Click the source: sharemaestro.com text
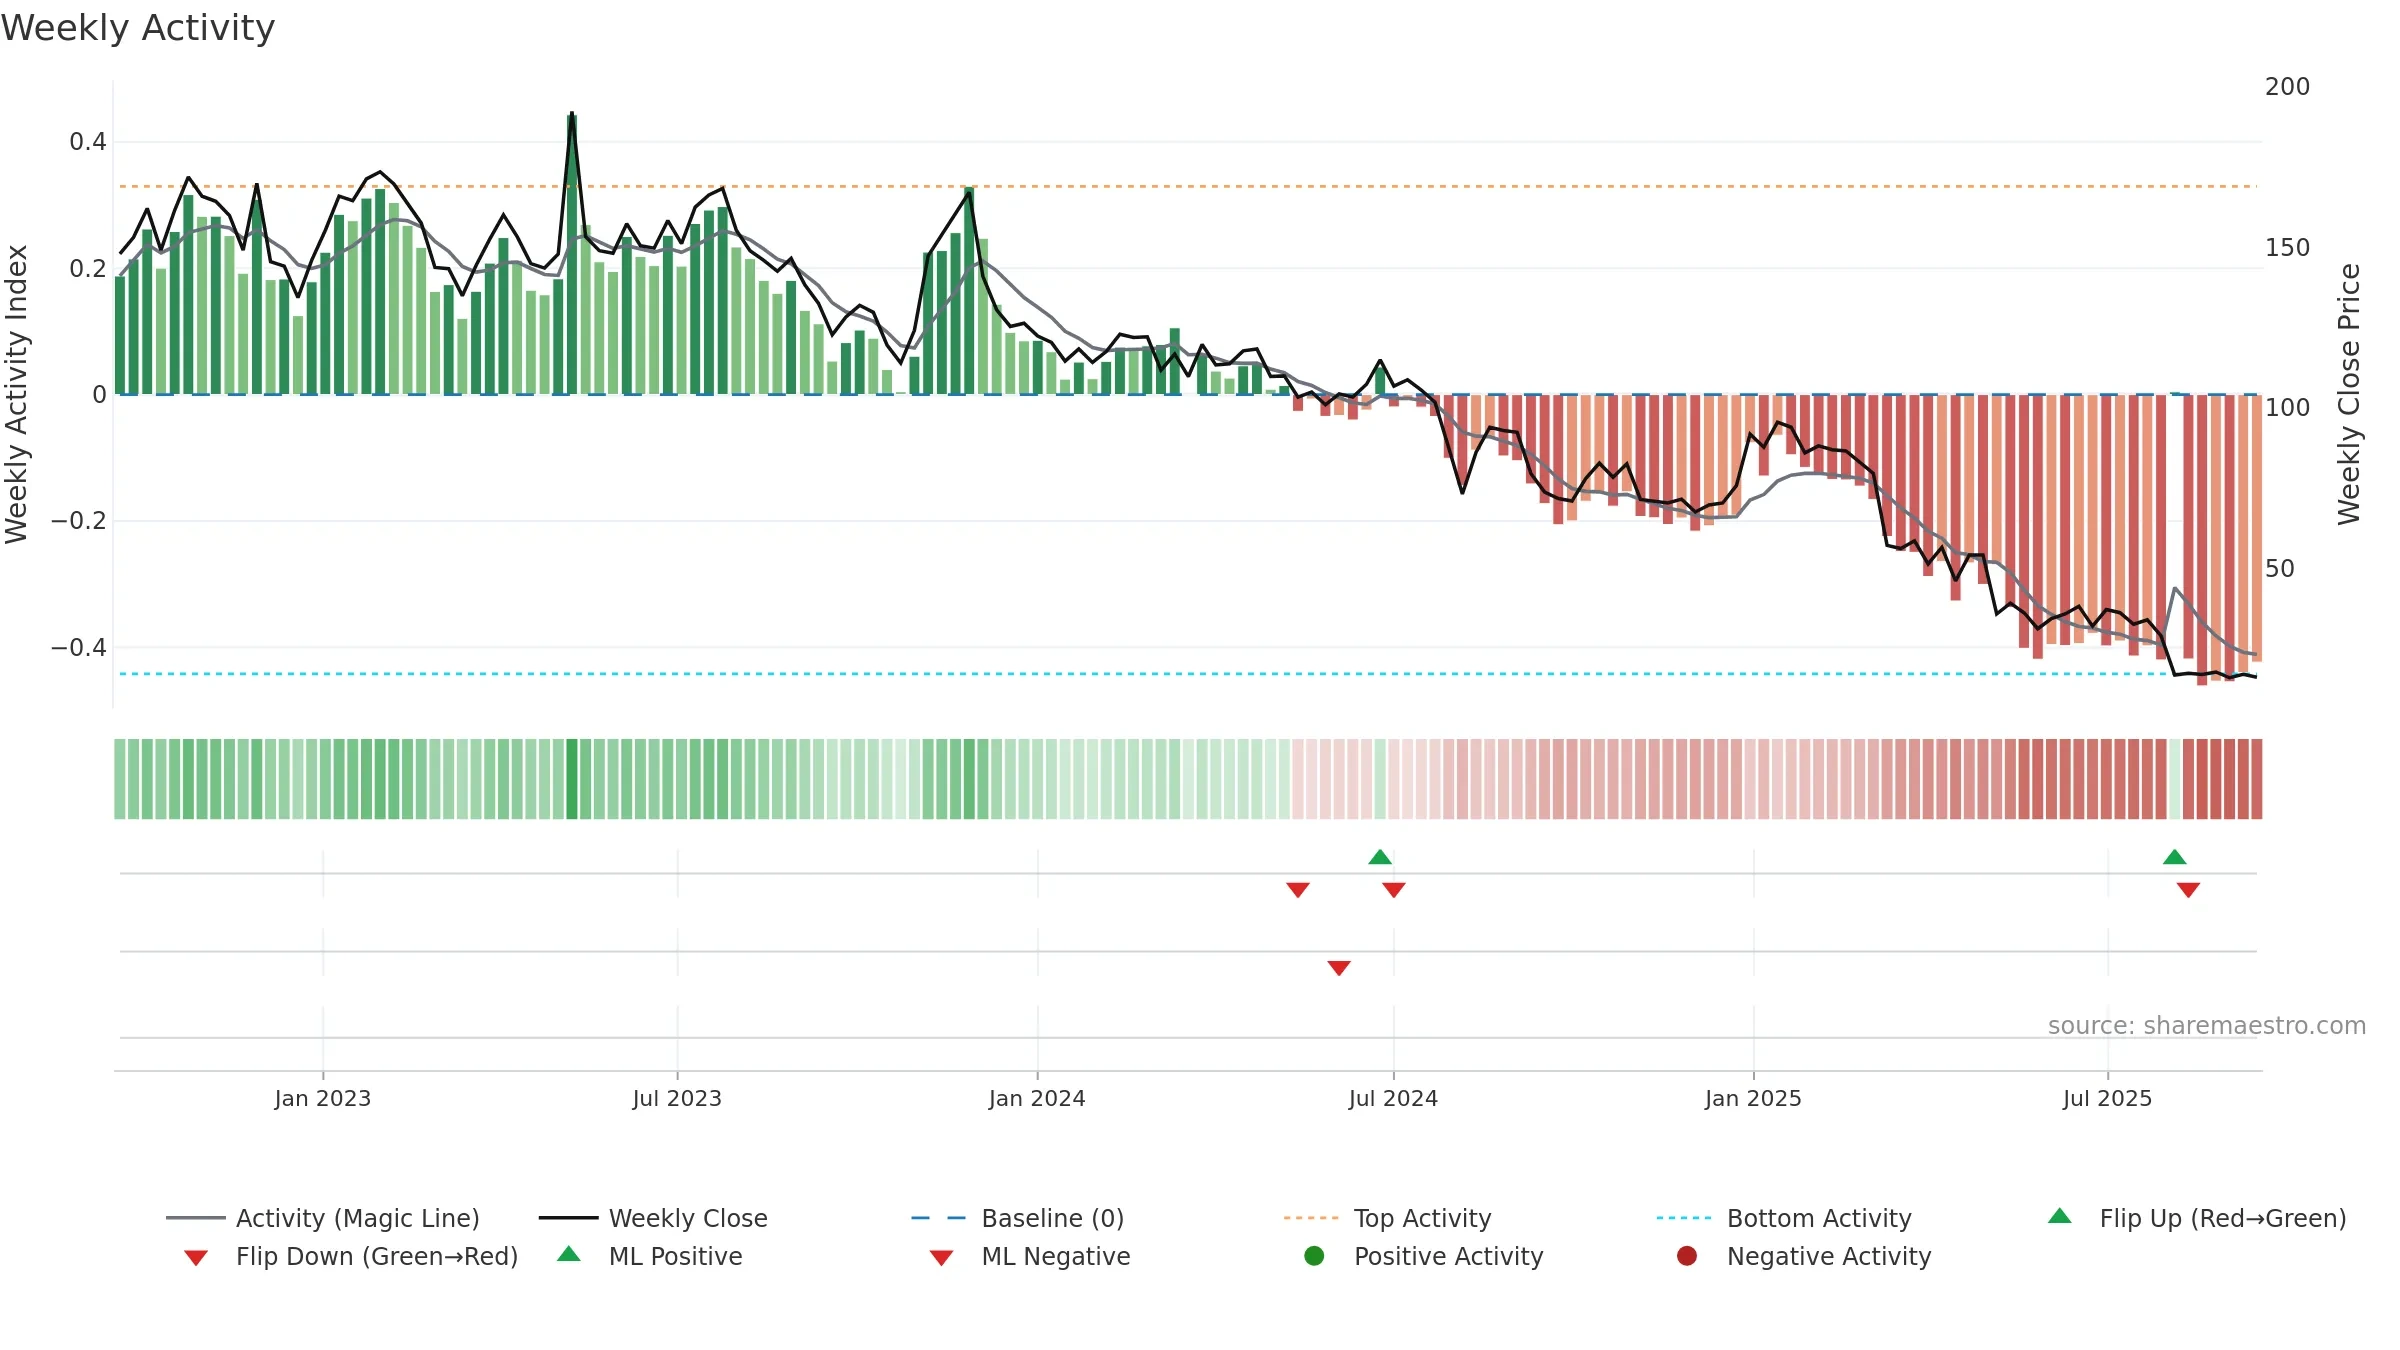This screenshot has height=1350, width=2400. click(2207, 1025)
